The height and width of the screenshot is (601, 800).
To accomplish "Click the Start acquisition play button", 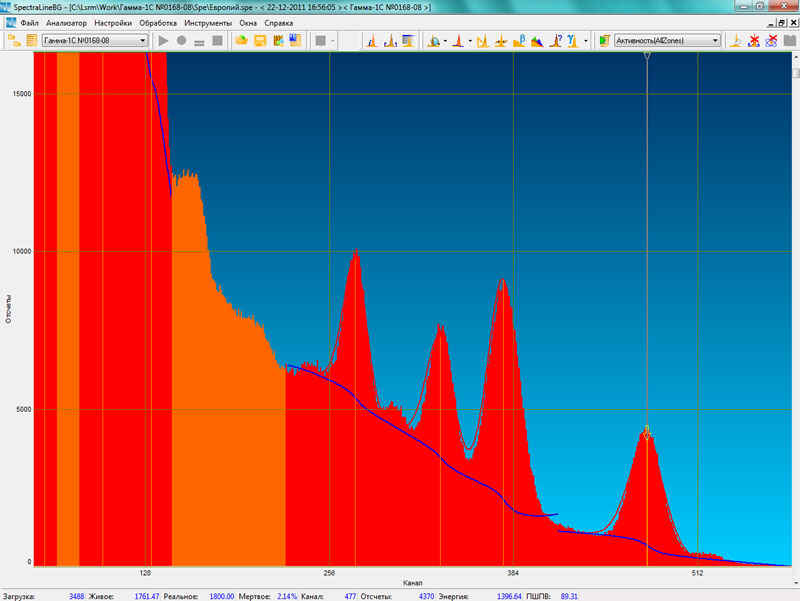I will coord(164,41).
